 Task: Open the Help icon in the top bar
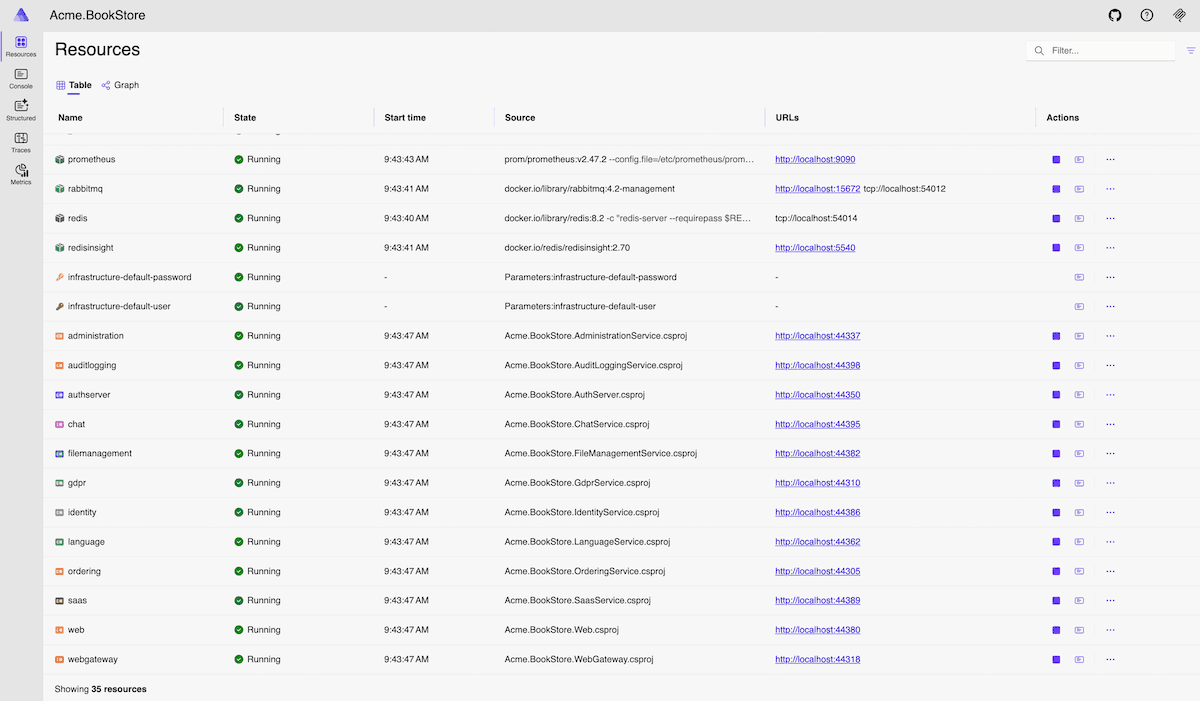coord(1147,15)
